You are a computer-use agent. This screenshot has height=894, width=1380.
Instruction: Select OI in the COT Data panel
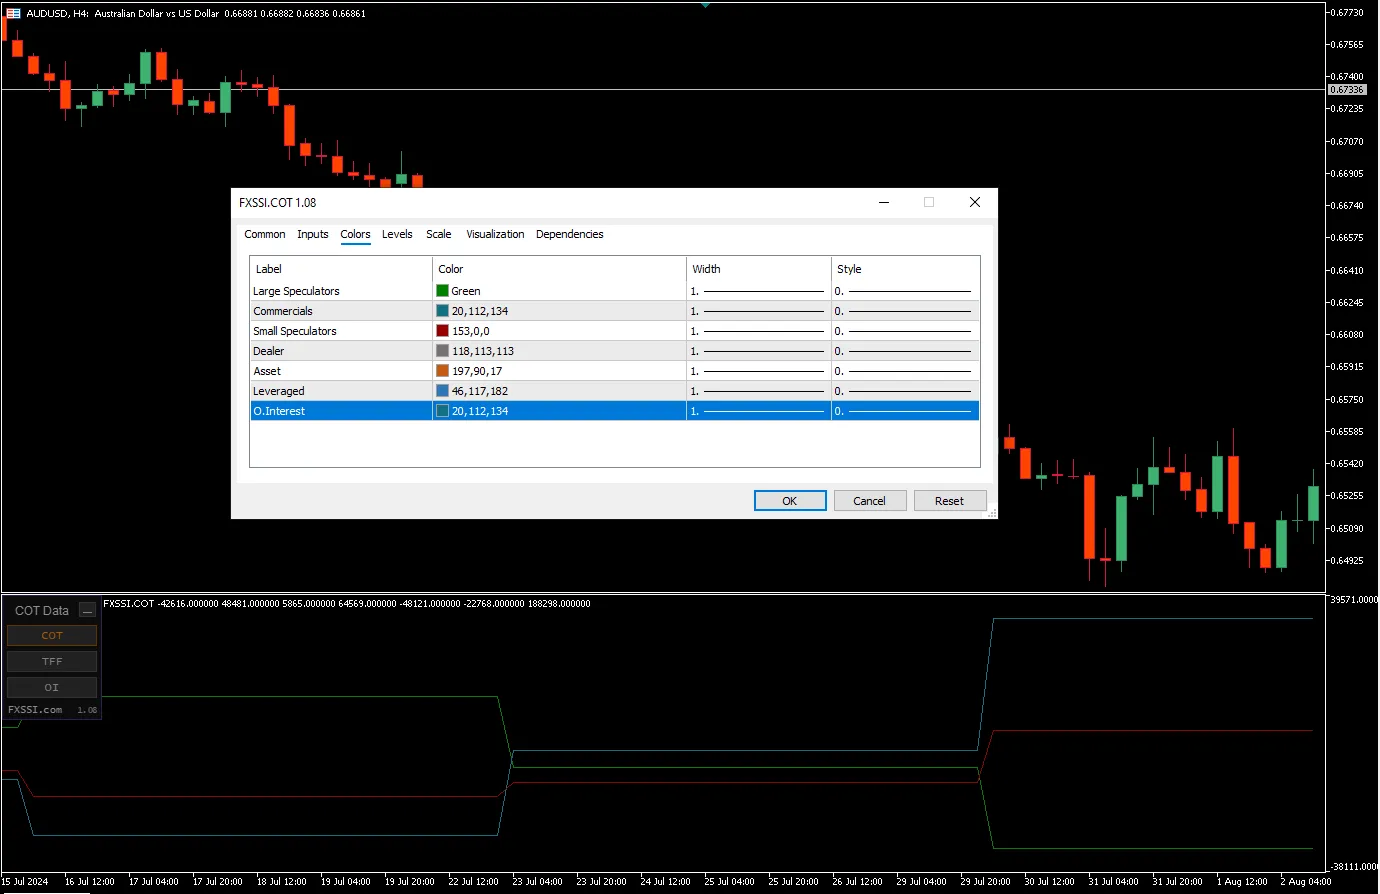51,687
